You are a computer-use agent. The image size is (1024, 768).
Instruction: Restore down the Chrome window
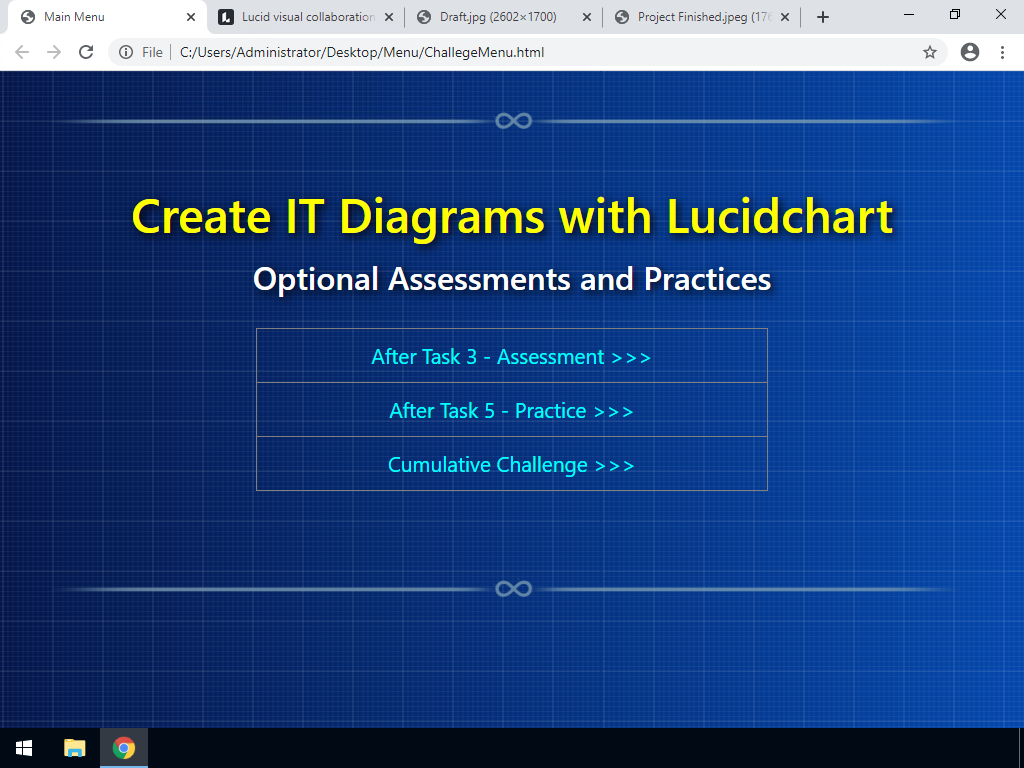tap(955, 14)
